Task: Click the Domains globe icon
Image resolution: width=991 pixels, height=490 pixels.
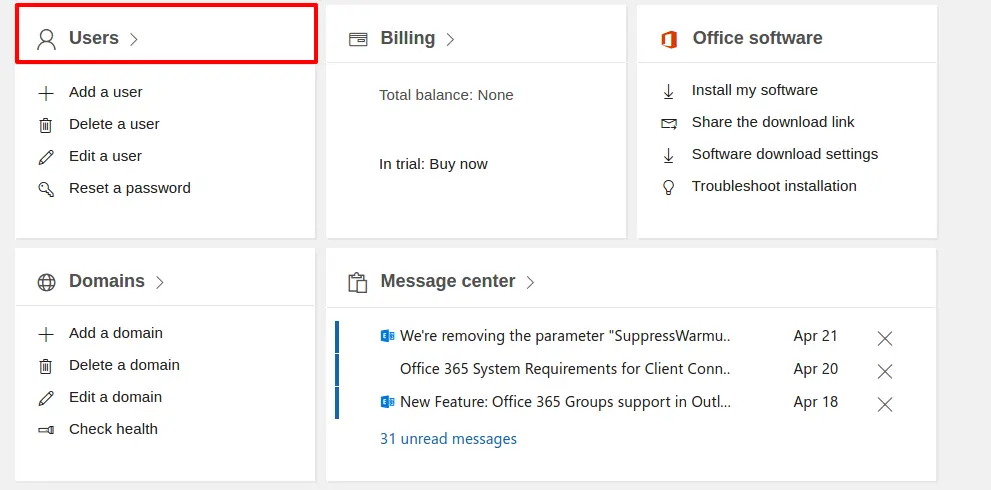Action: 46,282
